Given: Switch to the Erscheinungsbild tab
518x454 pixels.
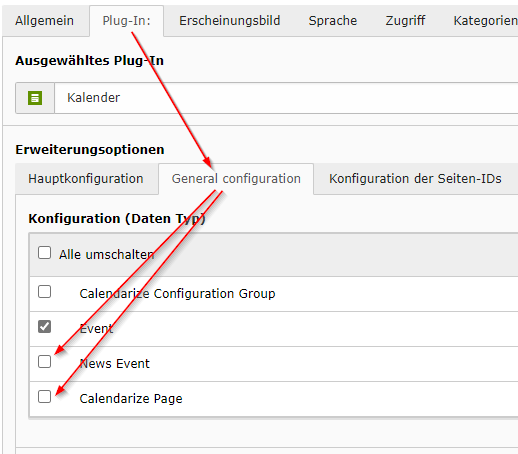Looking at the screenshot, I should coord(229,21).
